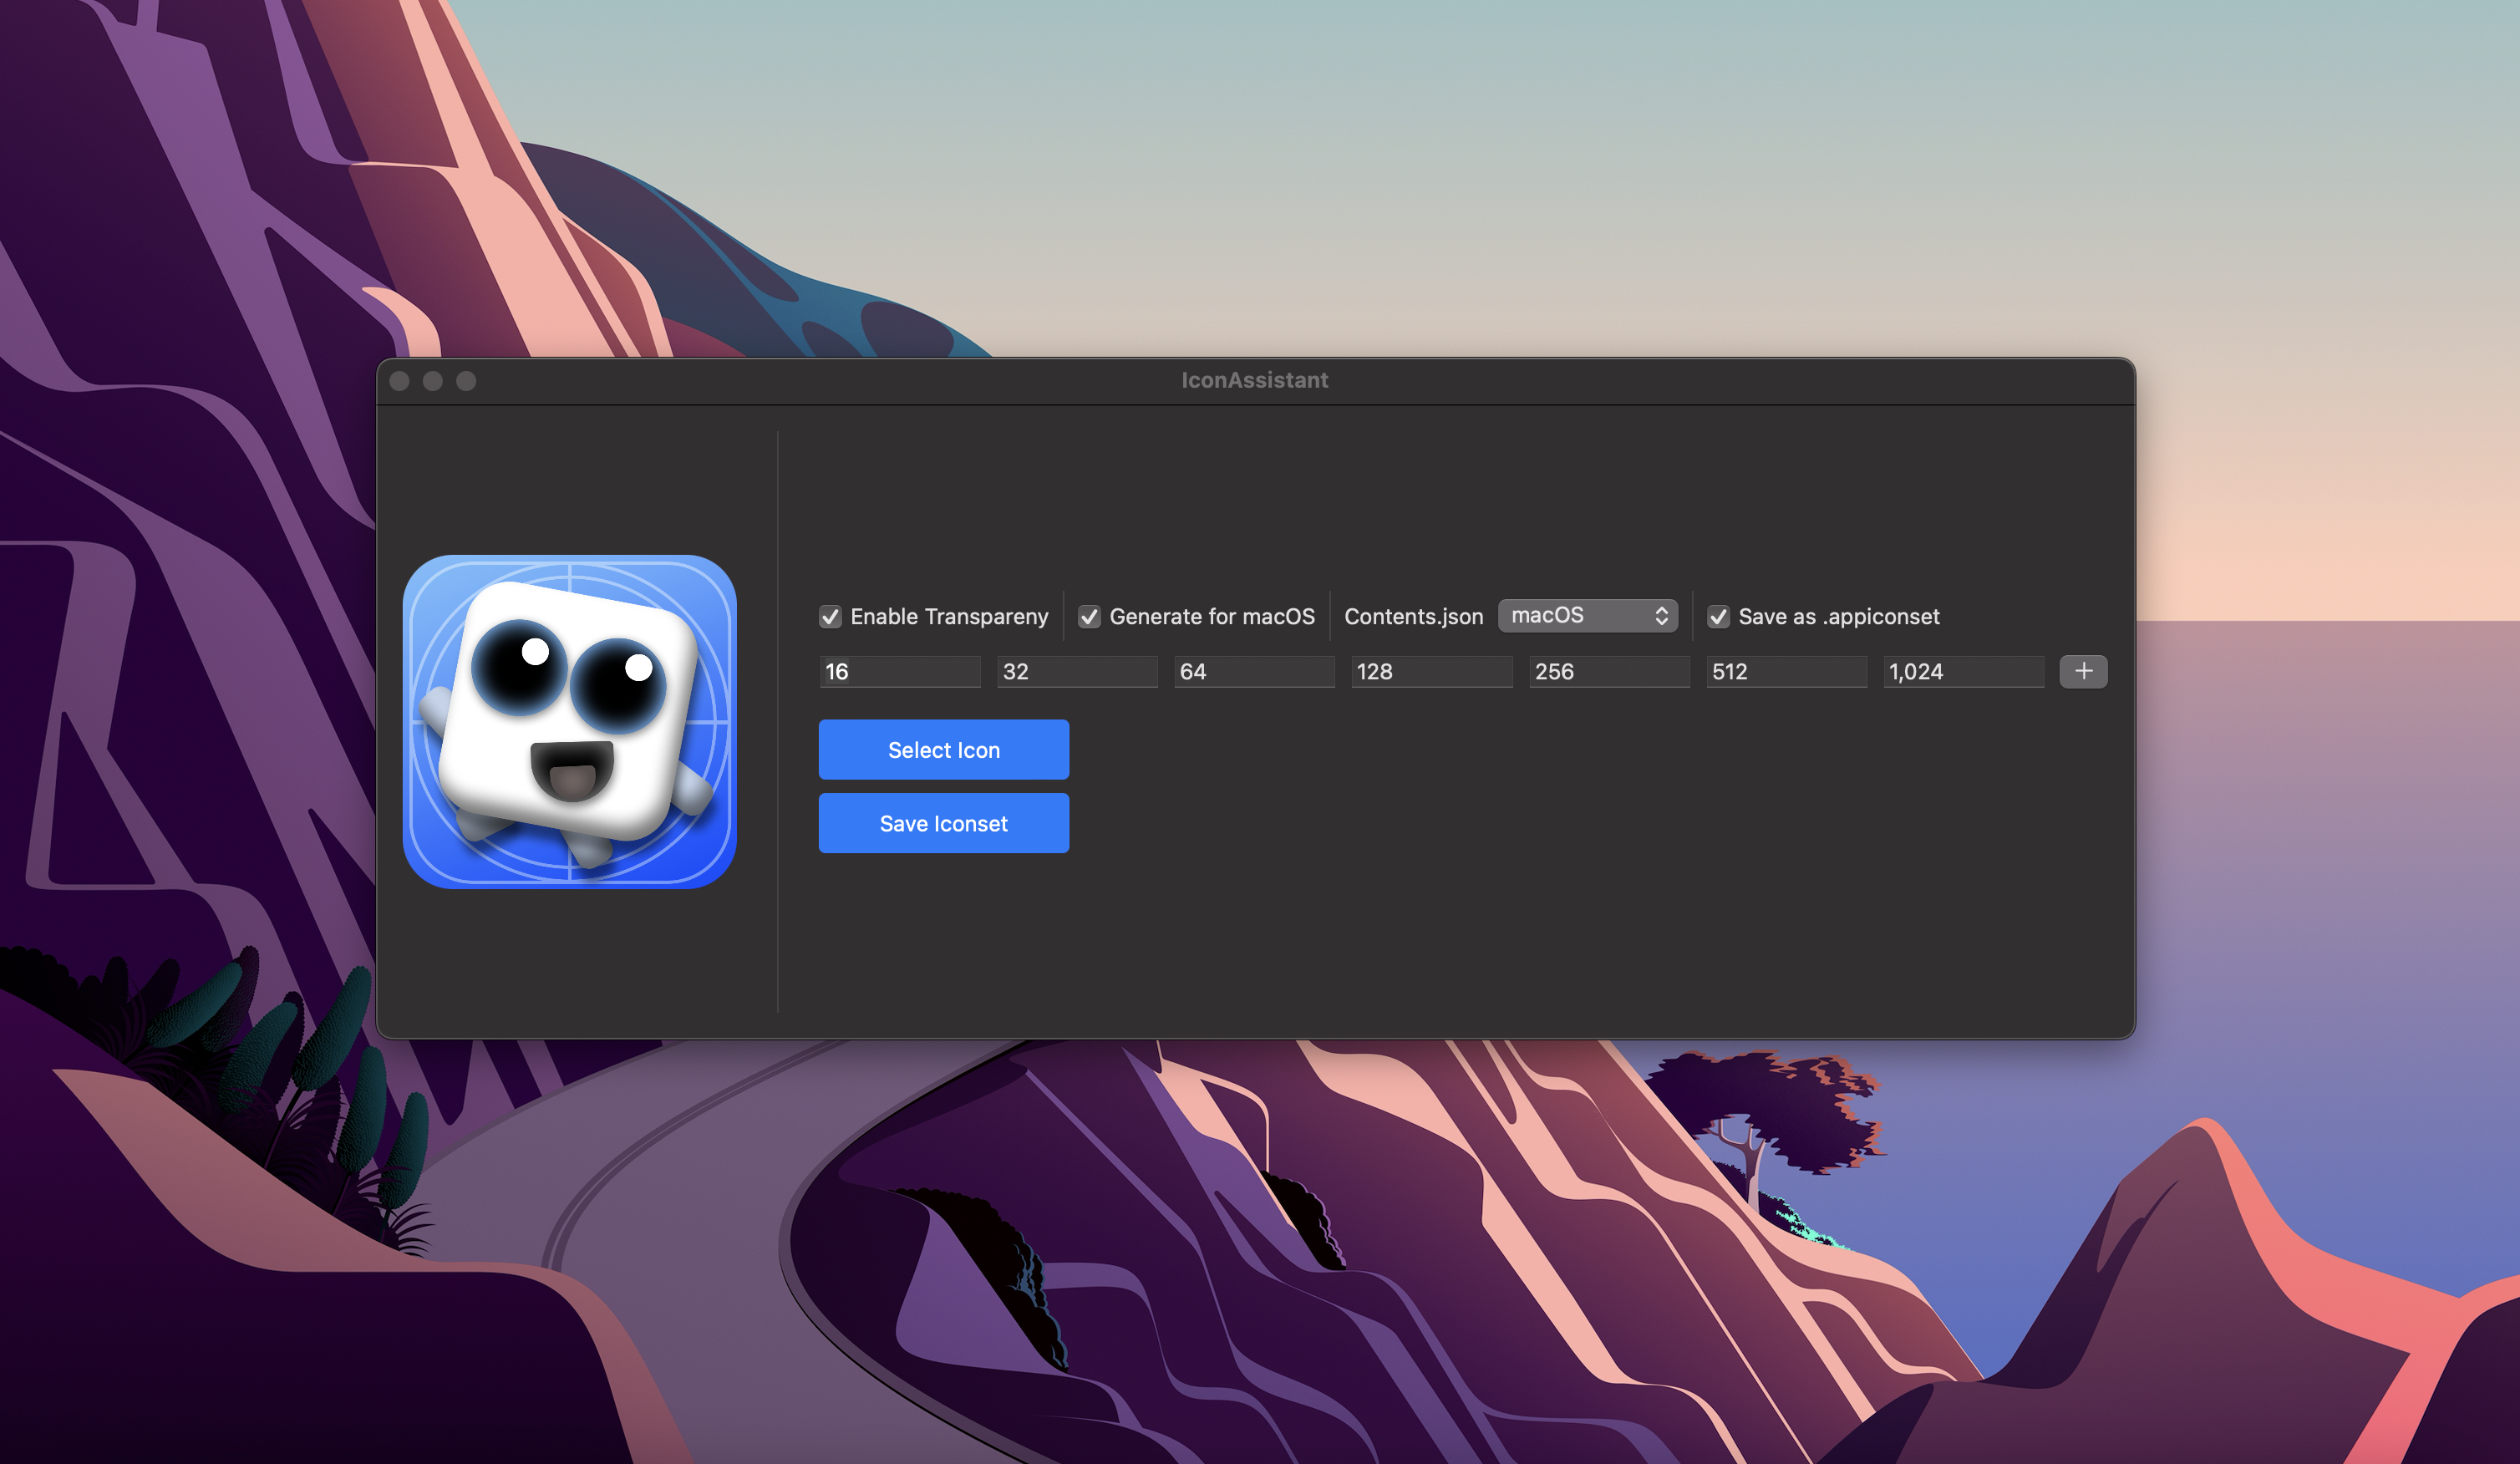Uncheck Generate for macOS checkbox

[1089, 617]
